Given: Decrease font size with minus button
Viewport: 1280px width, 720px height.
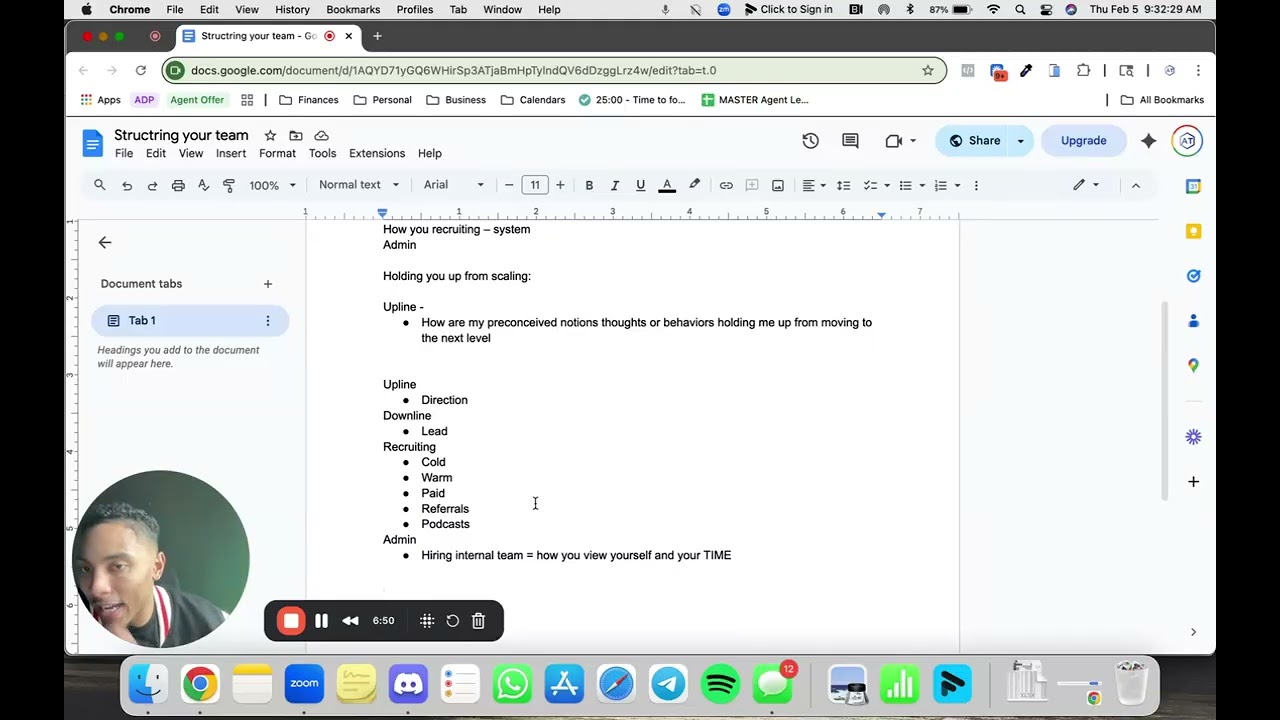Looking at the screenshot, I should [x=509, y=185].
